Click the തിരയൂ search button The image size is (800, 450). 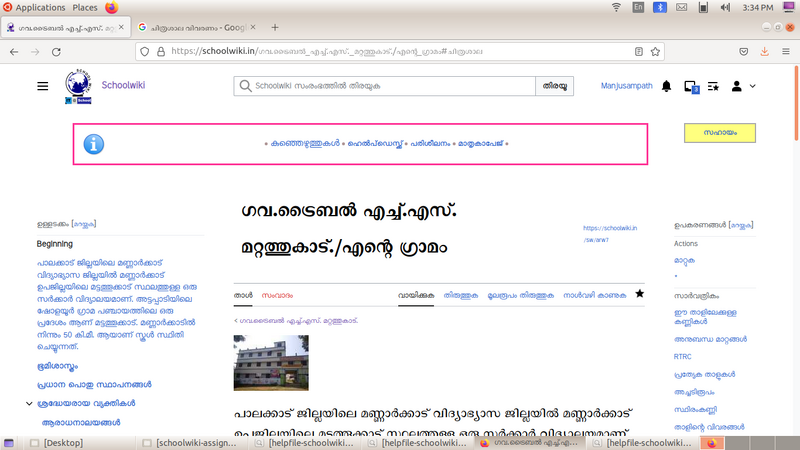pos(555,86)
